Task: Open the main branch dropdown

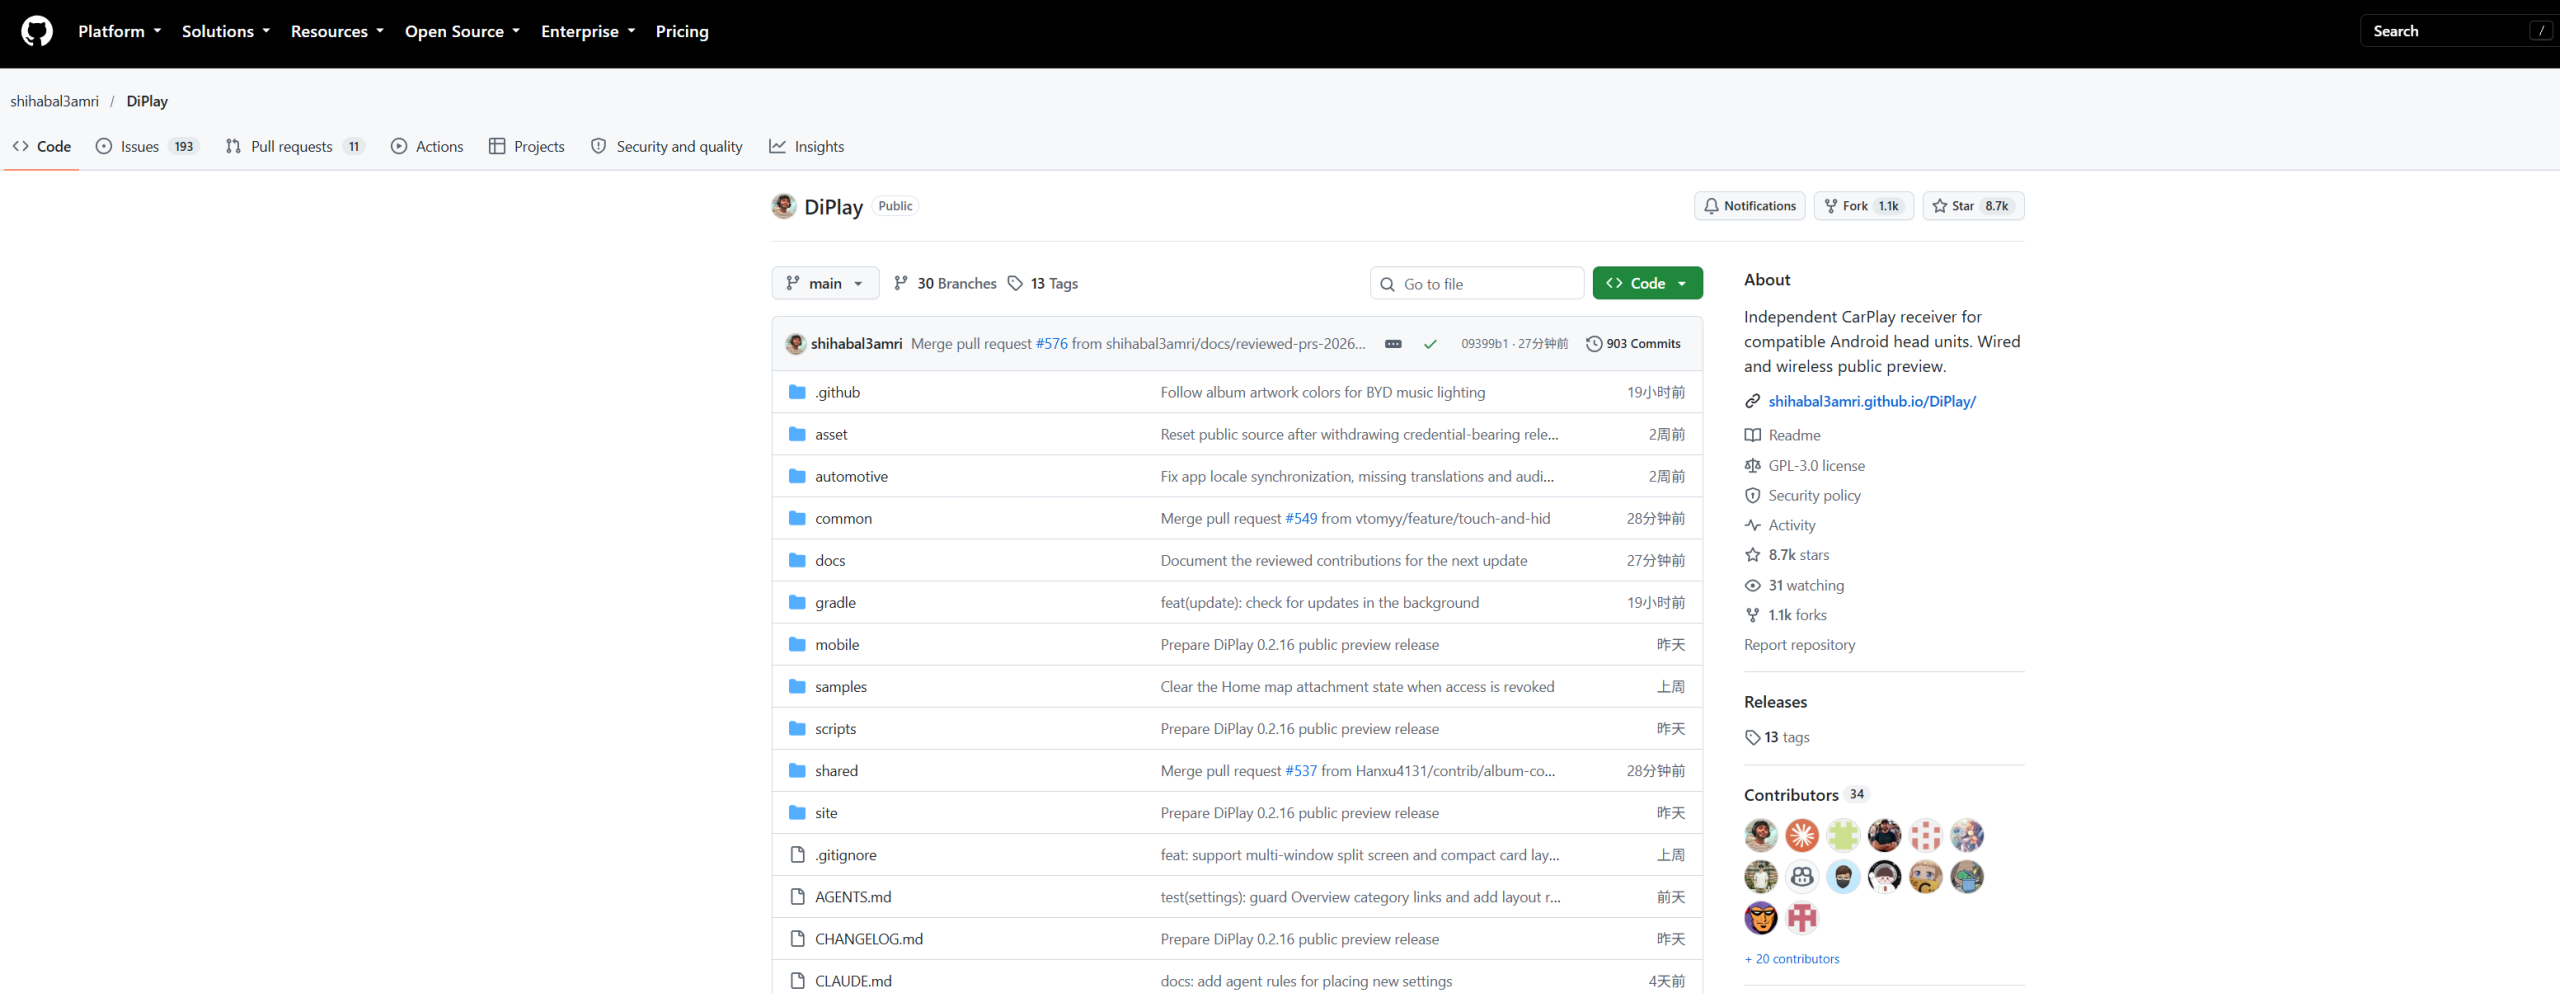Action: (825, 284)
